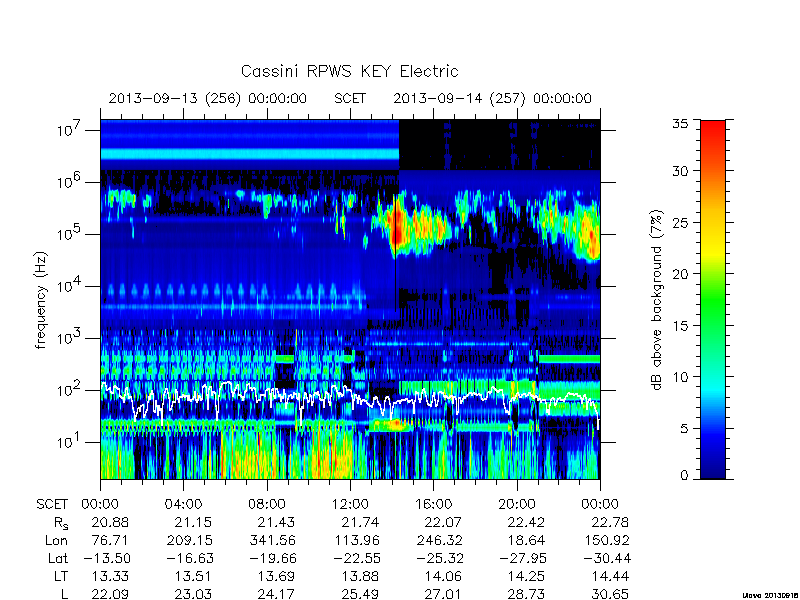Click the 'Lat' row label

coord(58,559)
